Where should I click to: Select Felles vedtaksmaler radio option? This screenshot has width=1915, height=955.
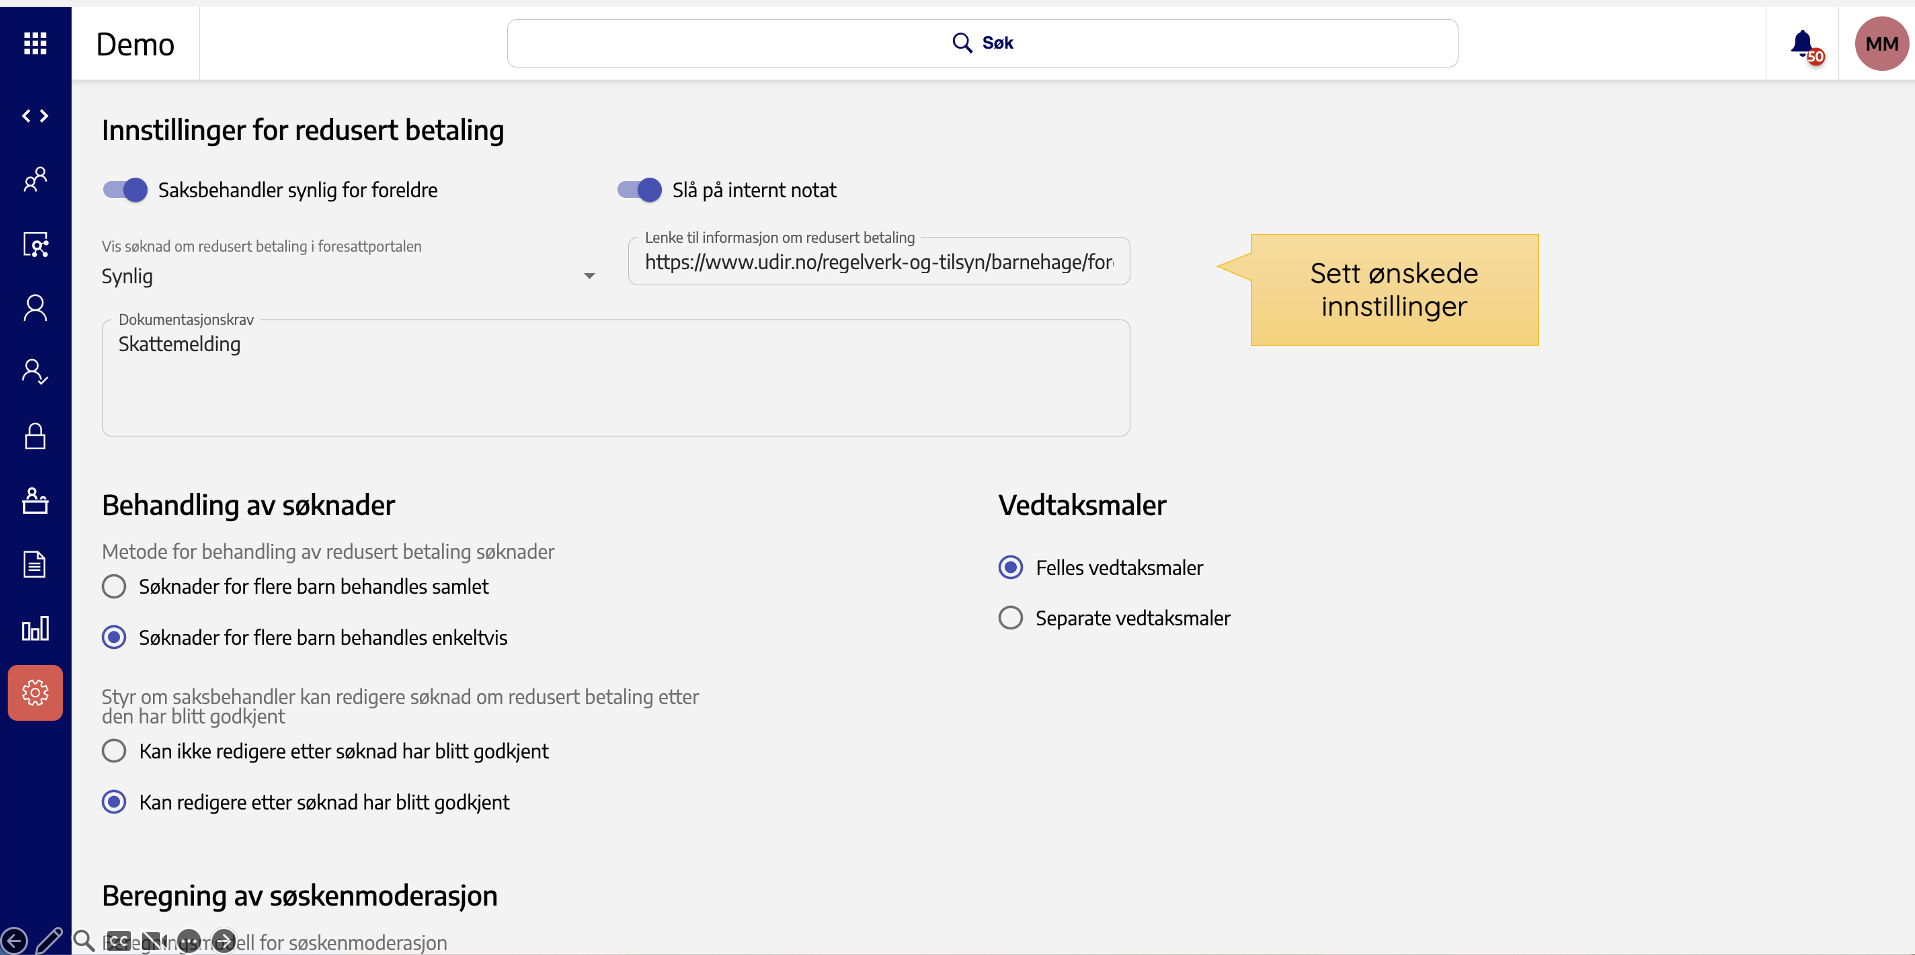point(1011,568)
